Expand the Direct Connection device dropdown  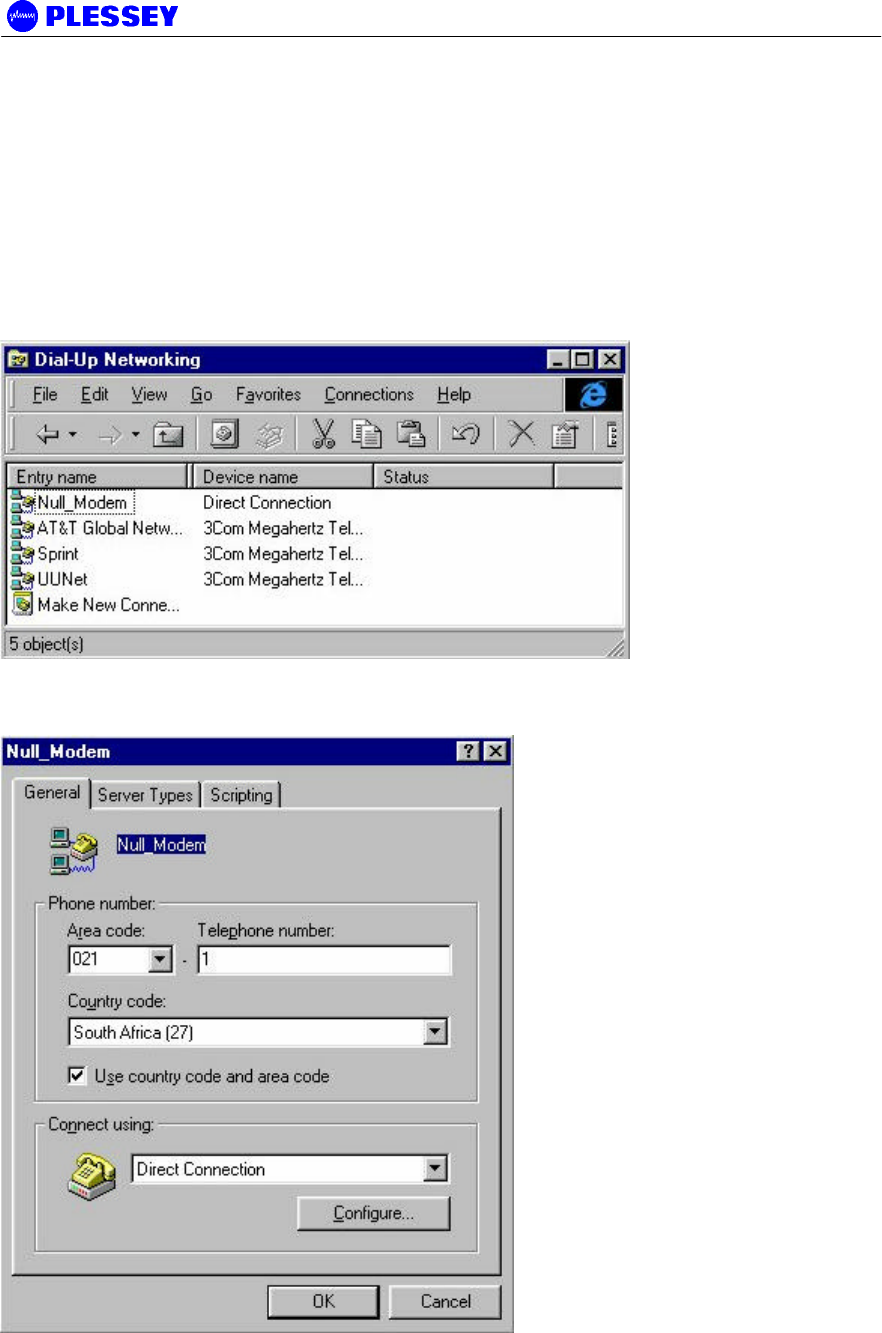coord(435,1169)
